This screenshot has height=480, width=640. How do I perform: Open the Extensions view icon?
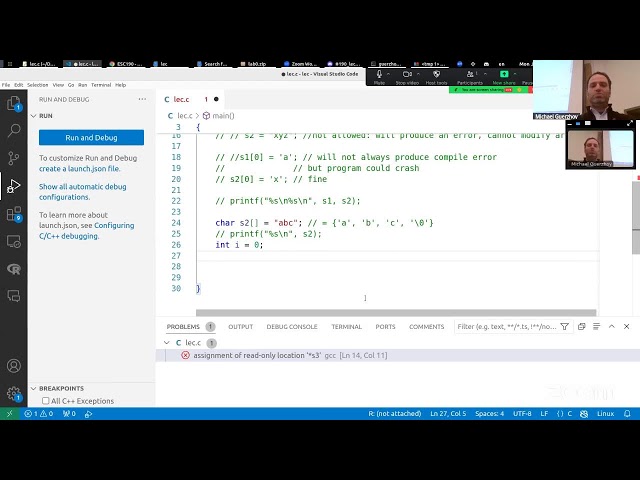(x=14, y=214)
